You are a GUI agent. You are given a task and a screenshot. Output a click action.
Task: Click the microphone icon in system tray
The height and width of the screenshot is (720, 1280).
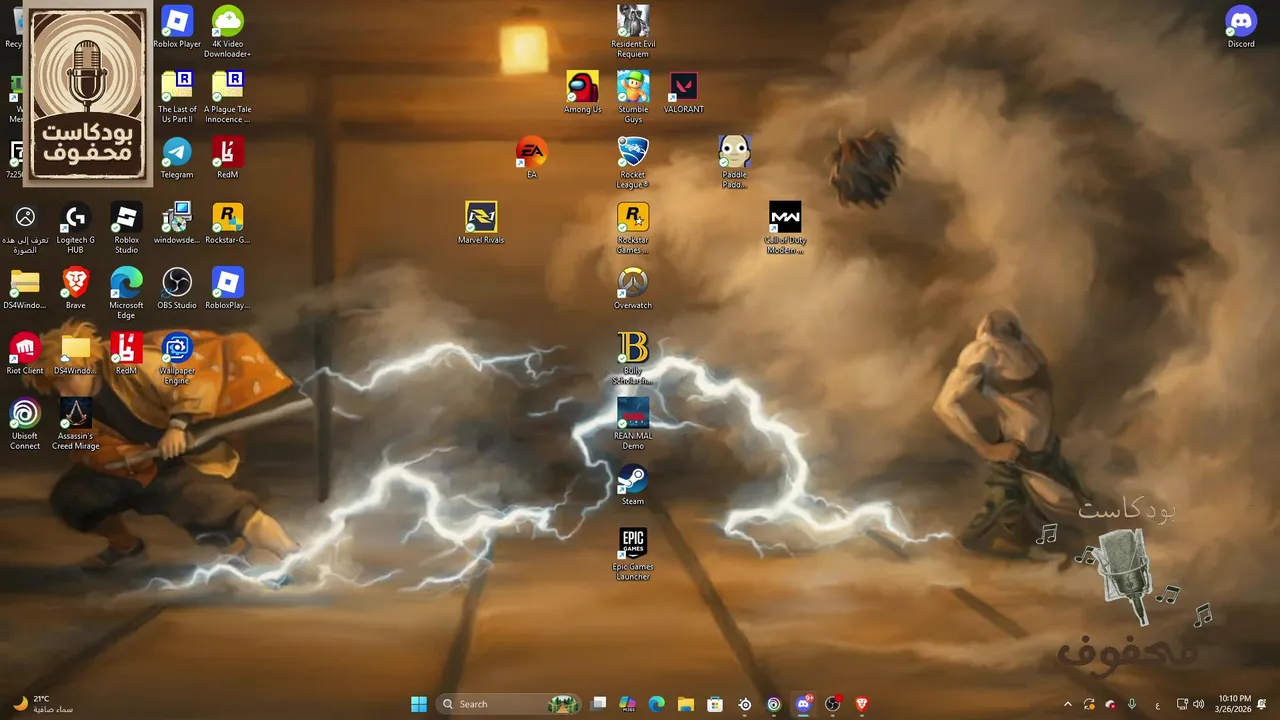1132,704
